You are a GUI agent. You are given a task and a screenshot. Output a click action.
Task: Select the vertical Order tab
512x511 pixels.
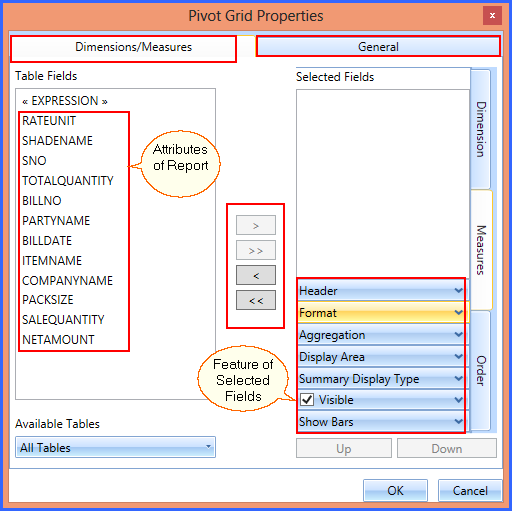click(481, 371)
